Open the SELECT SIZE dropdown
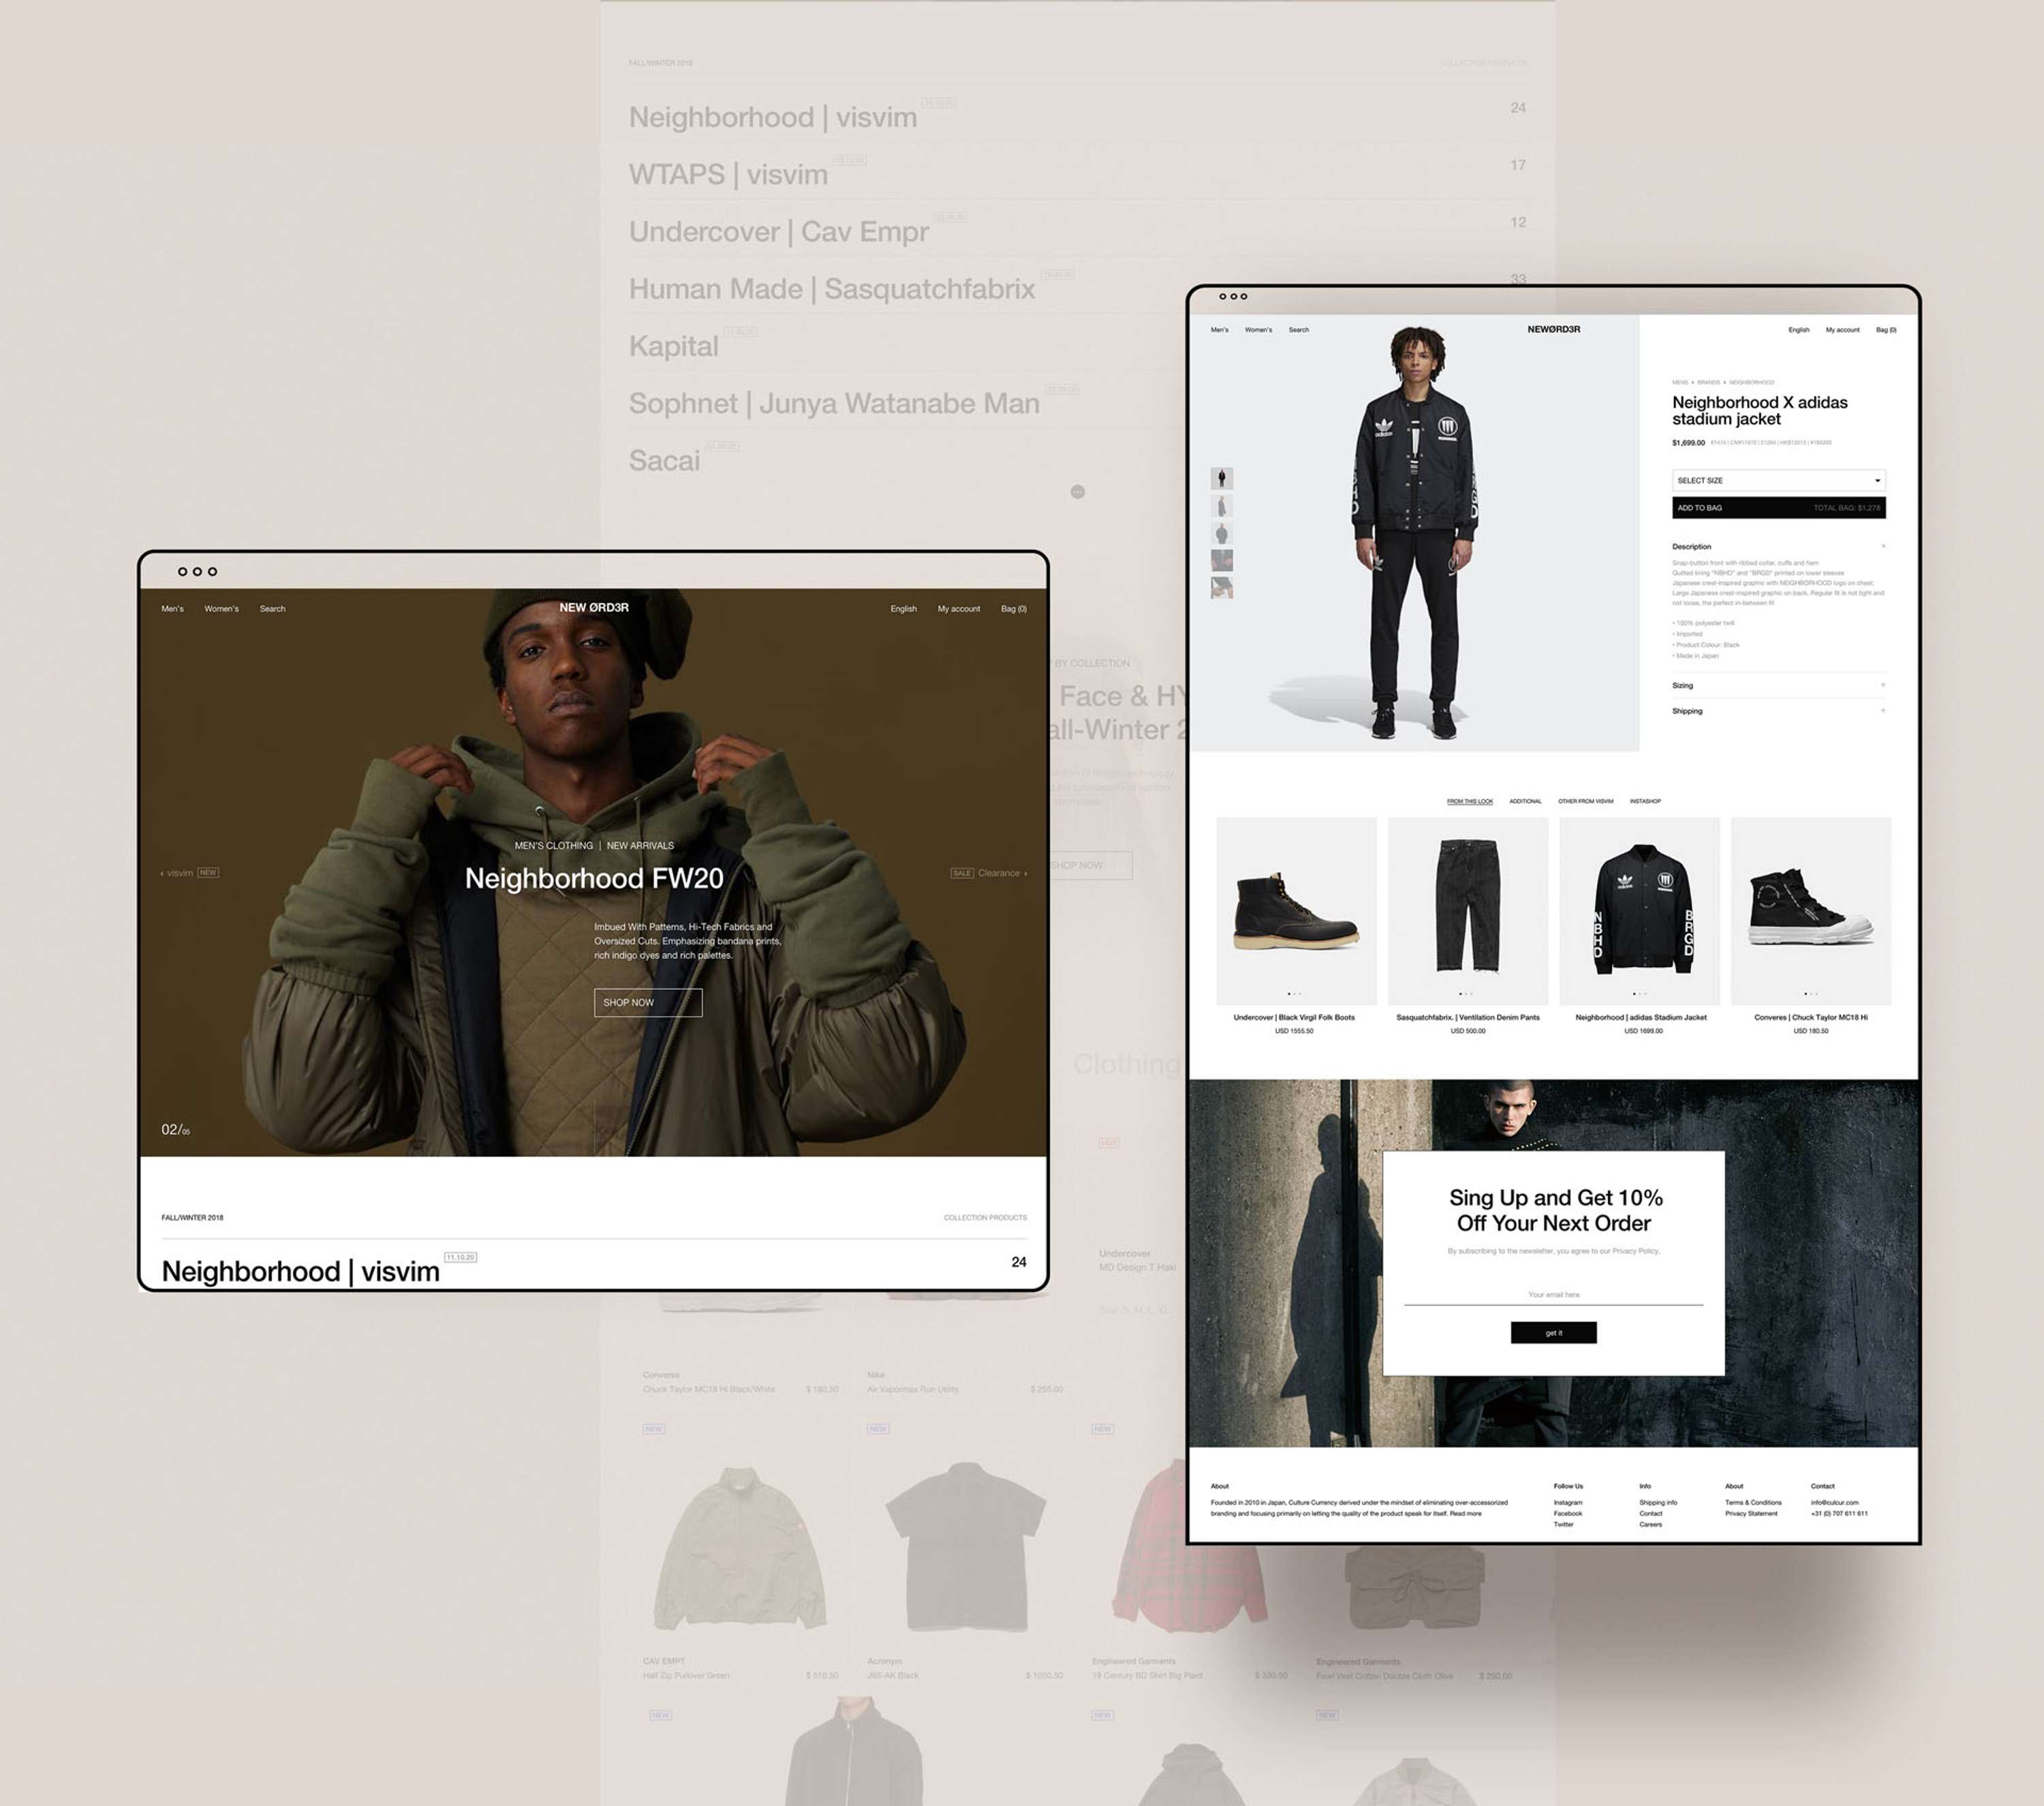Screen dimensions: 2044x1806 1779,481
